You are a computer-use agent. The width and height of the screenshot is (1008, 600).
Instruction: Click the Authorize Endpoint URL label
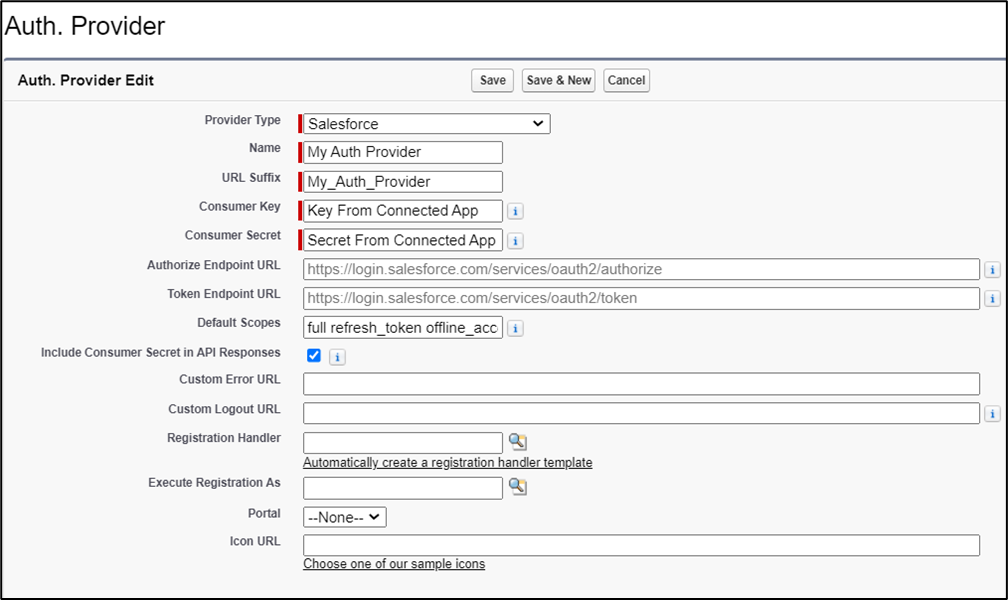(x=213, y=265)
